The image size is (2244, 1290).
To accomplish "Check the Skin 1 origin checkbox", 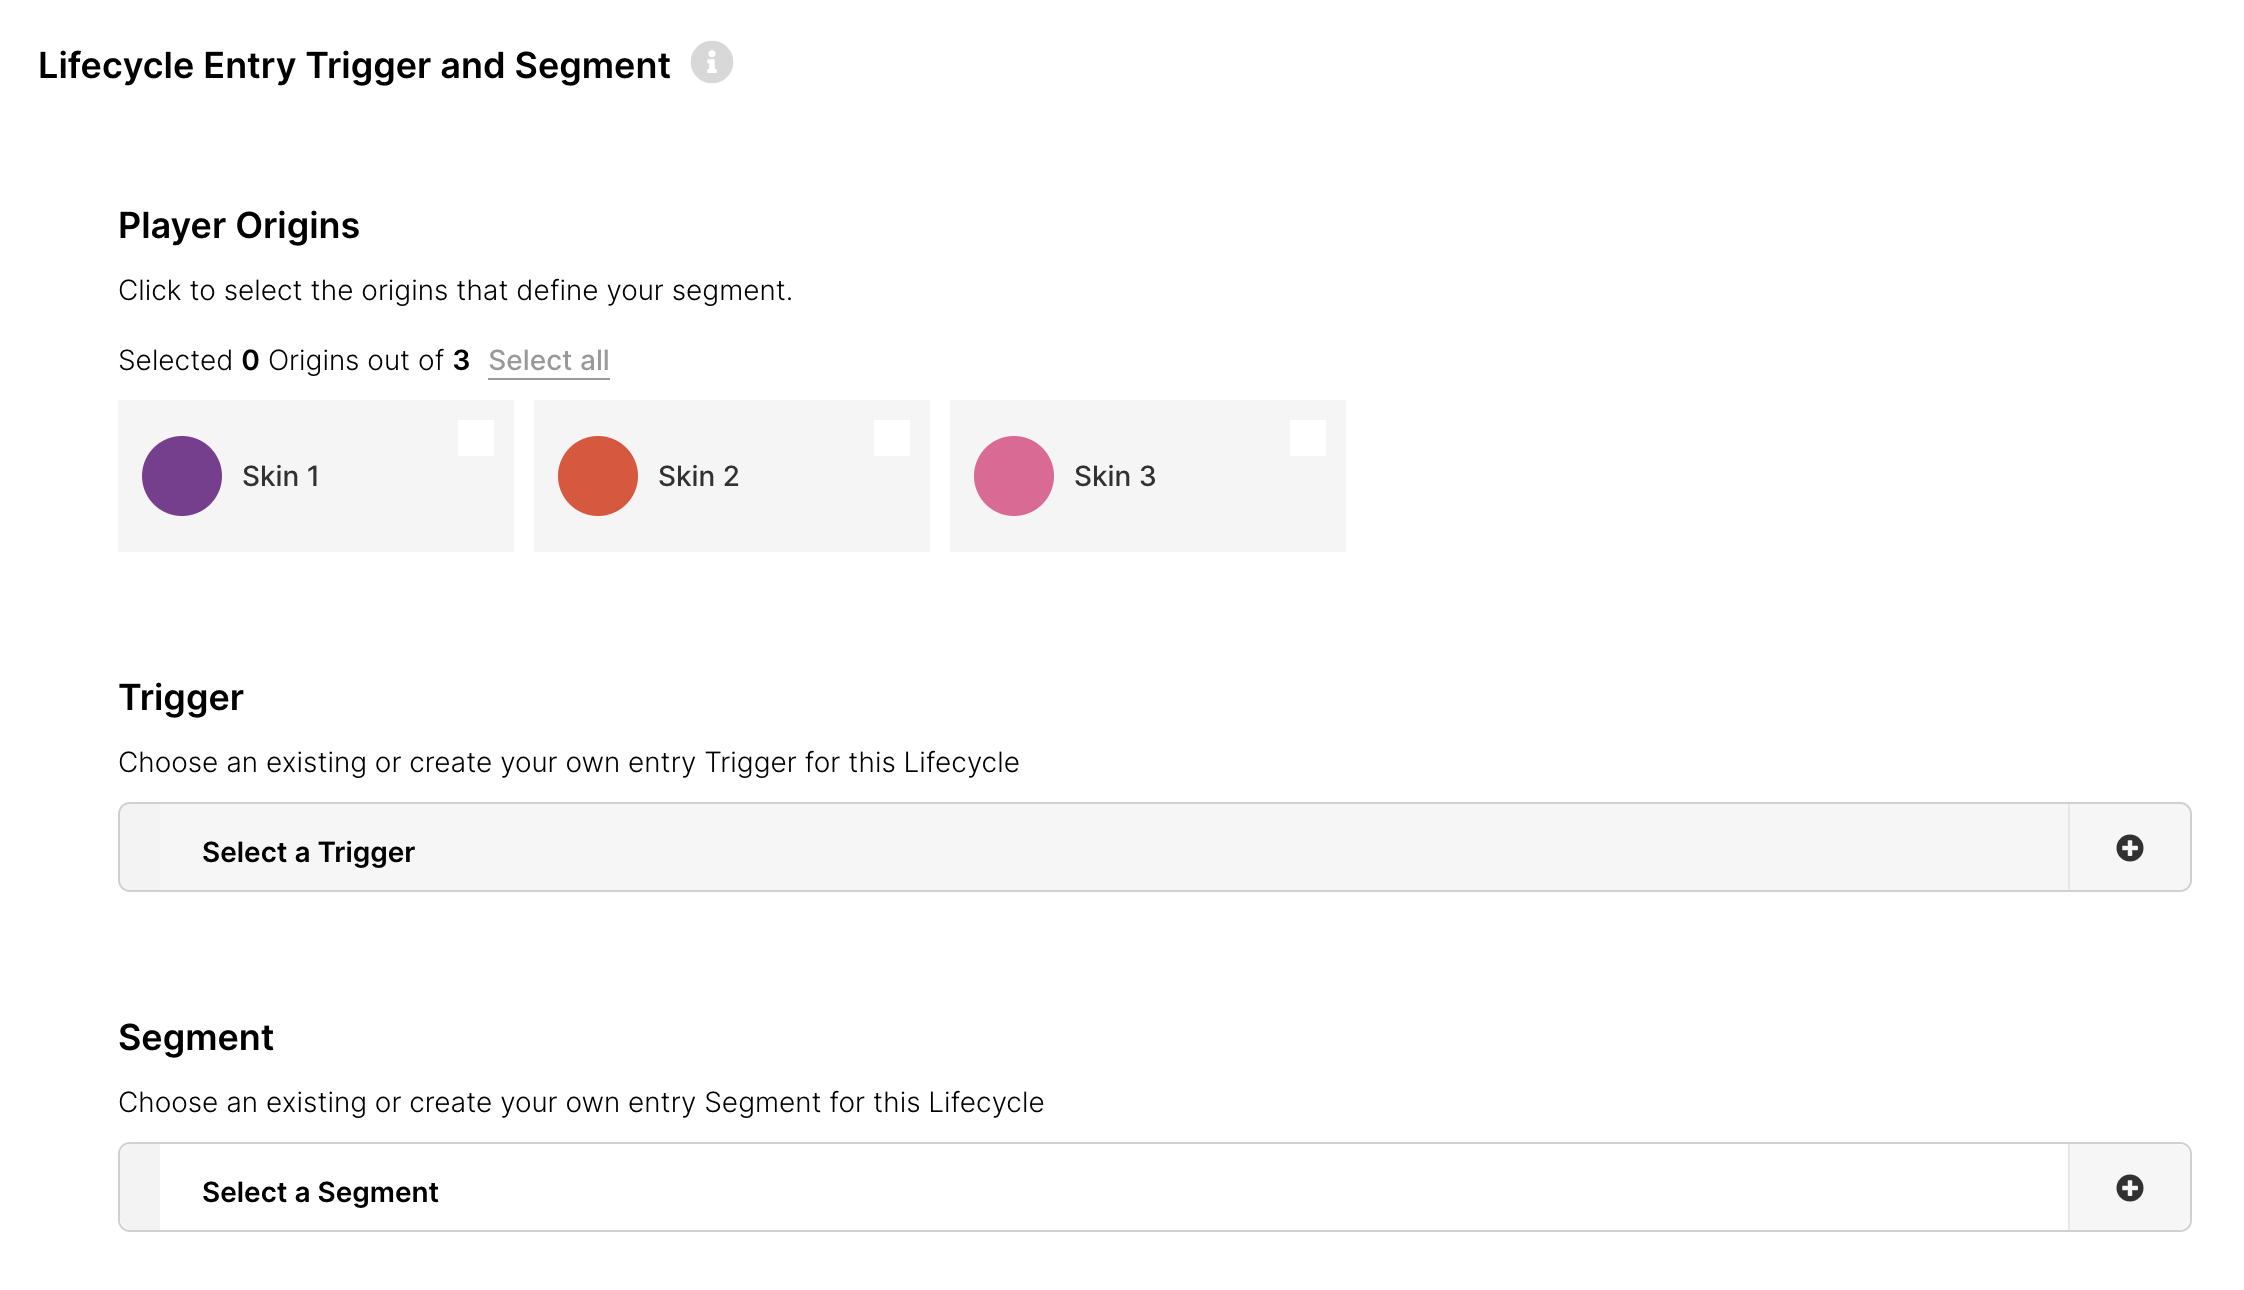I will (x=476, y=438).
